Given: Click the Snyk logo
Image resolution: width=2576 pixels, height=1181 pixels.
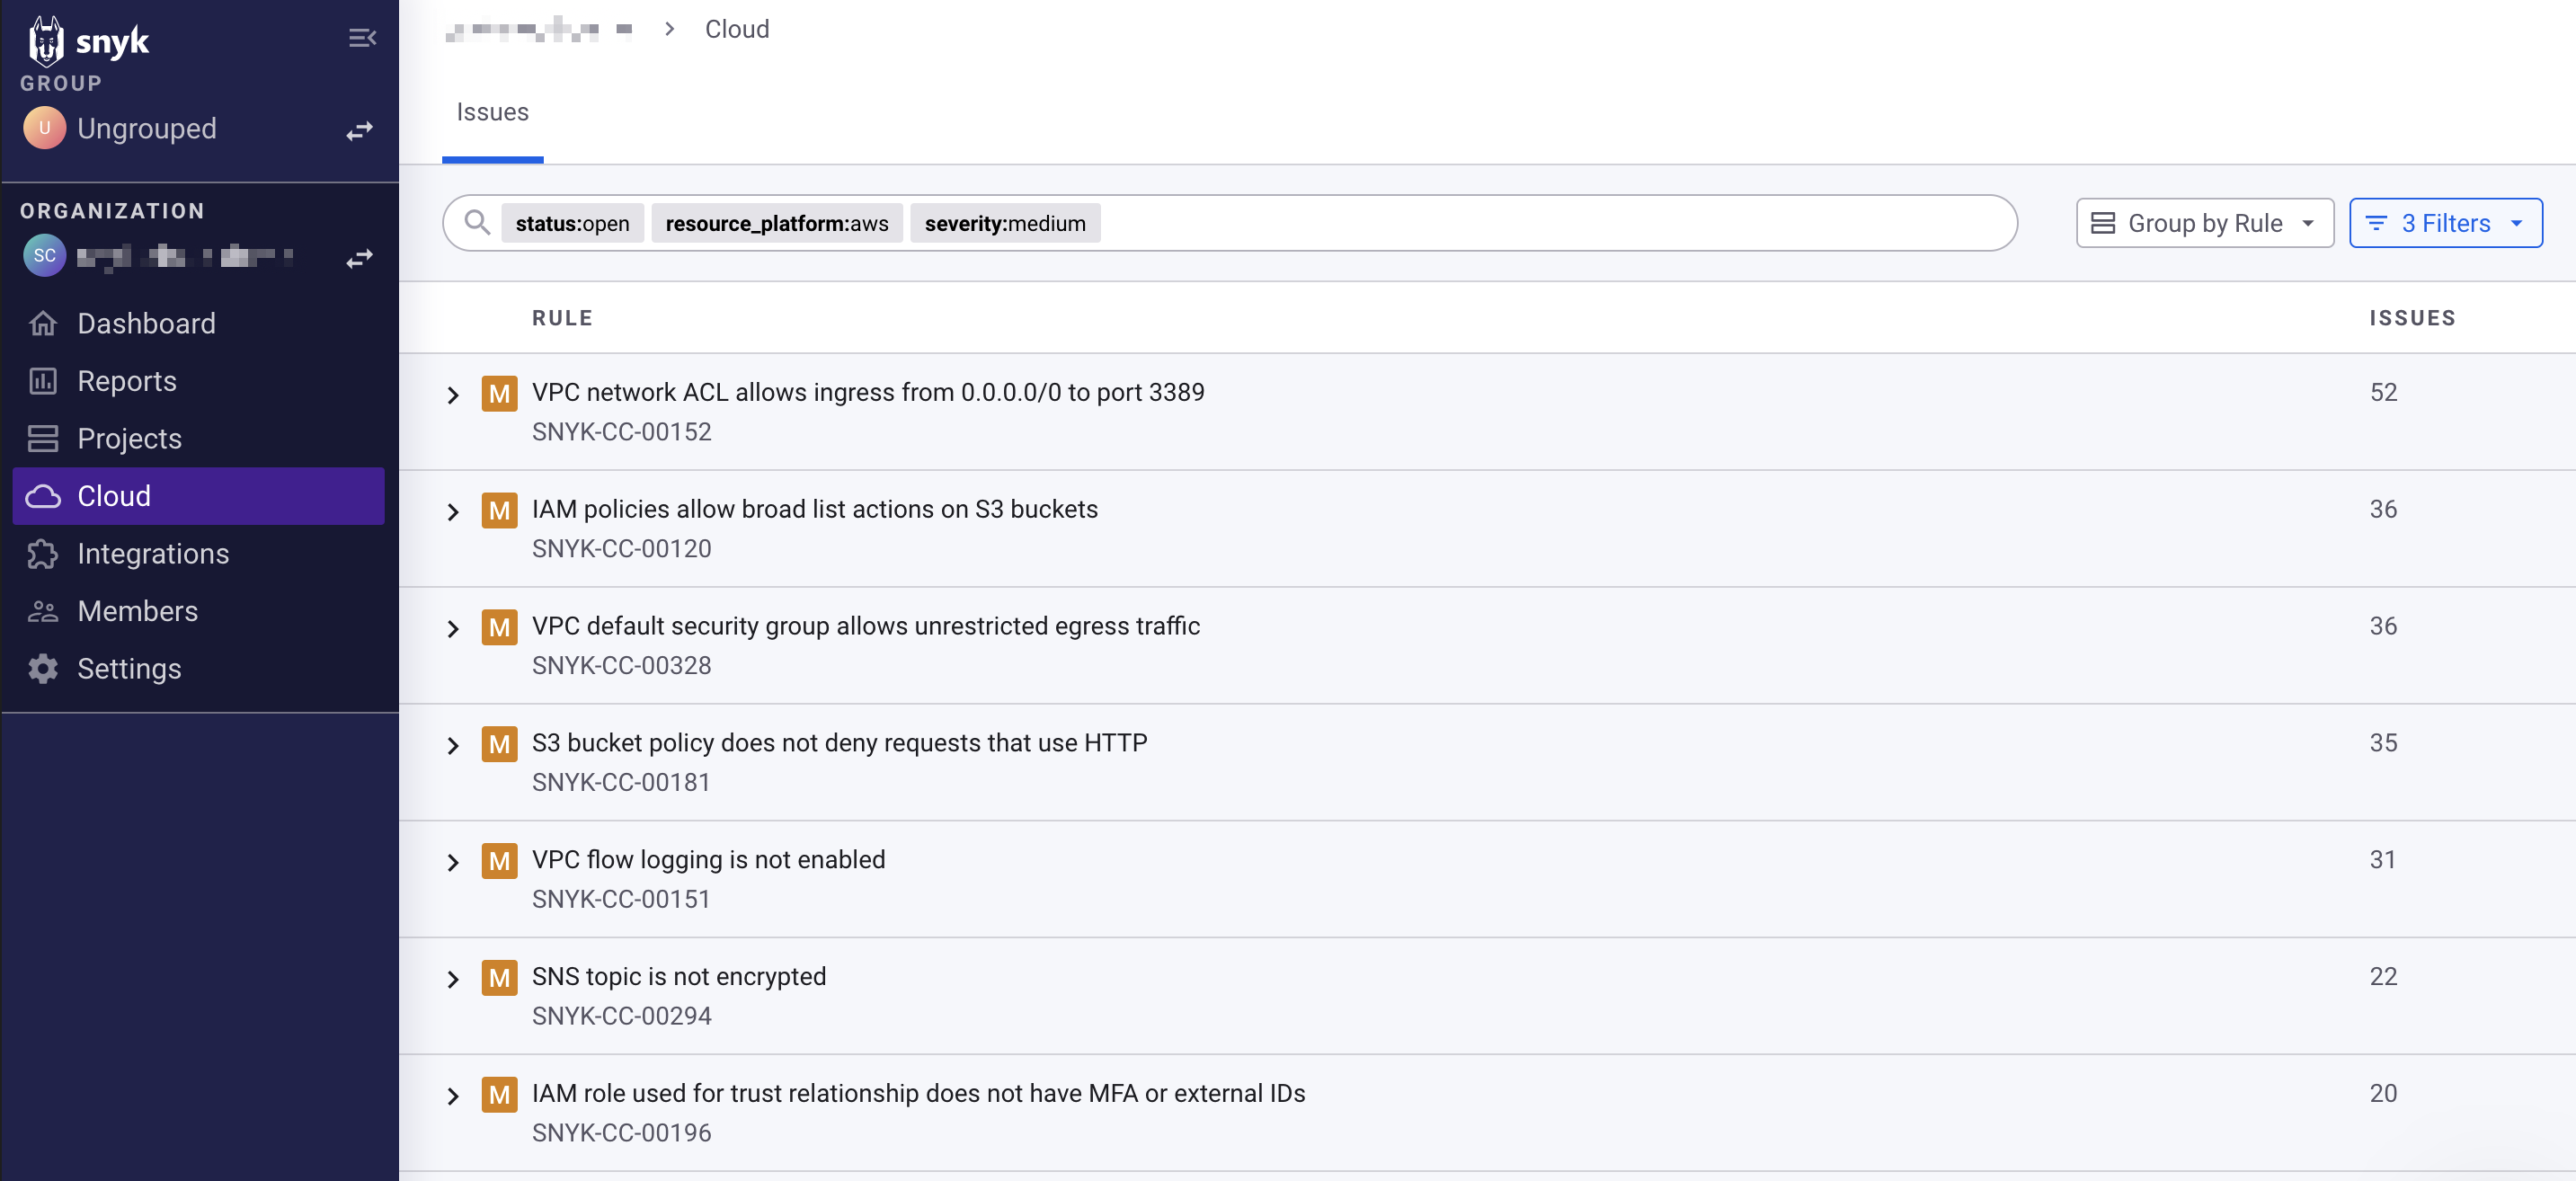Looking at the screenshot, I should coord(89,41).
